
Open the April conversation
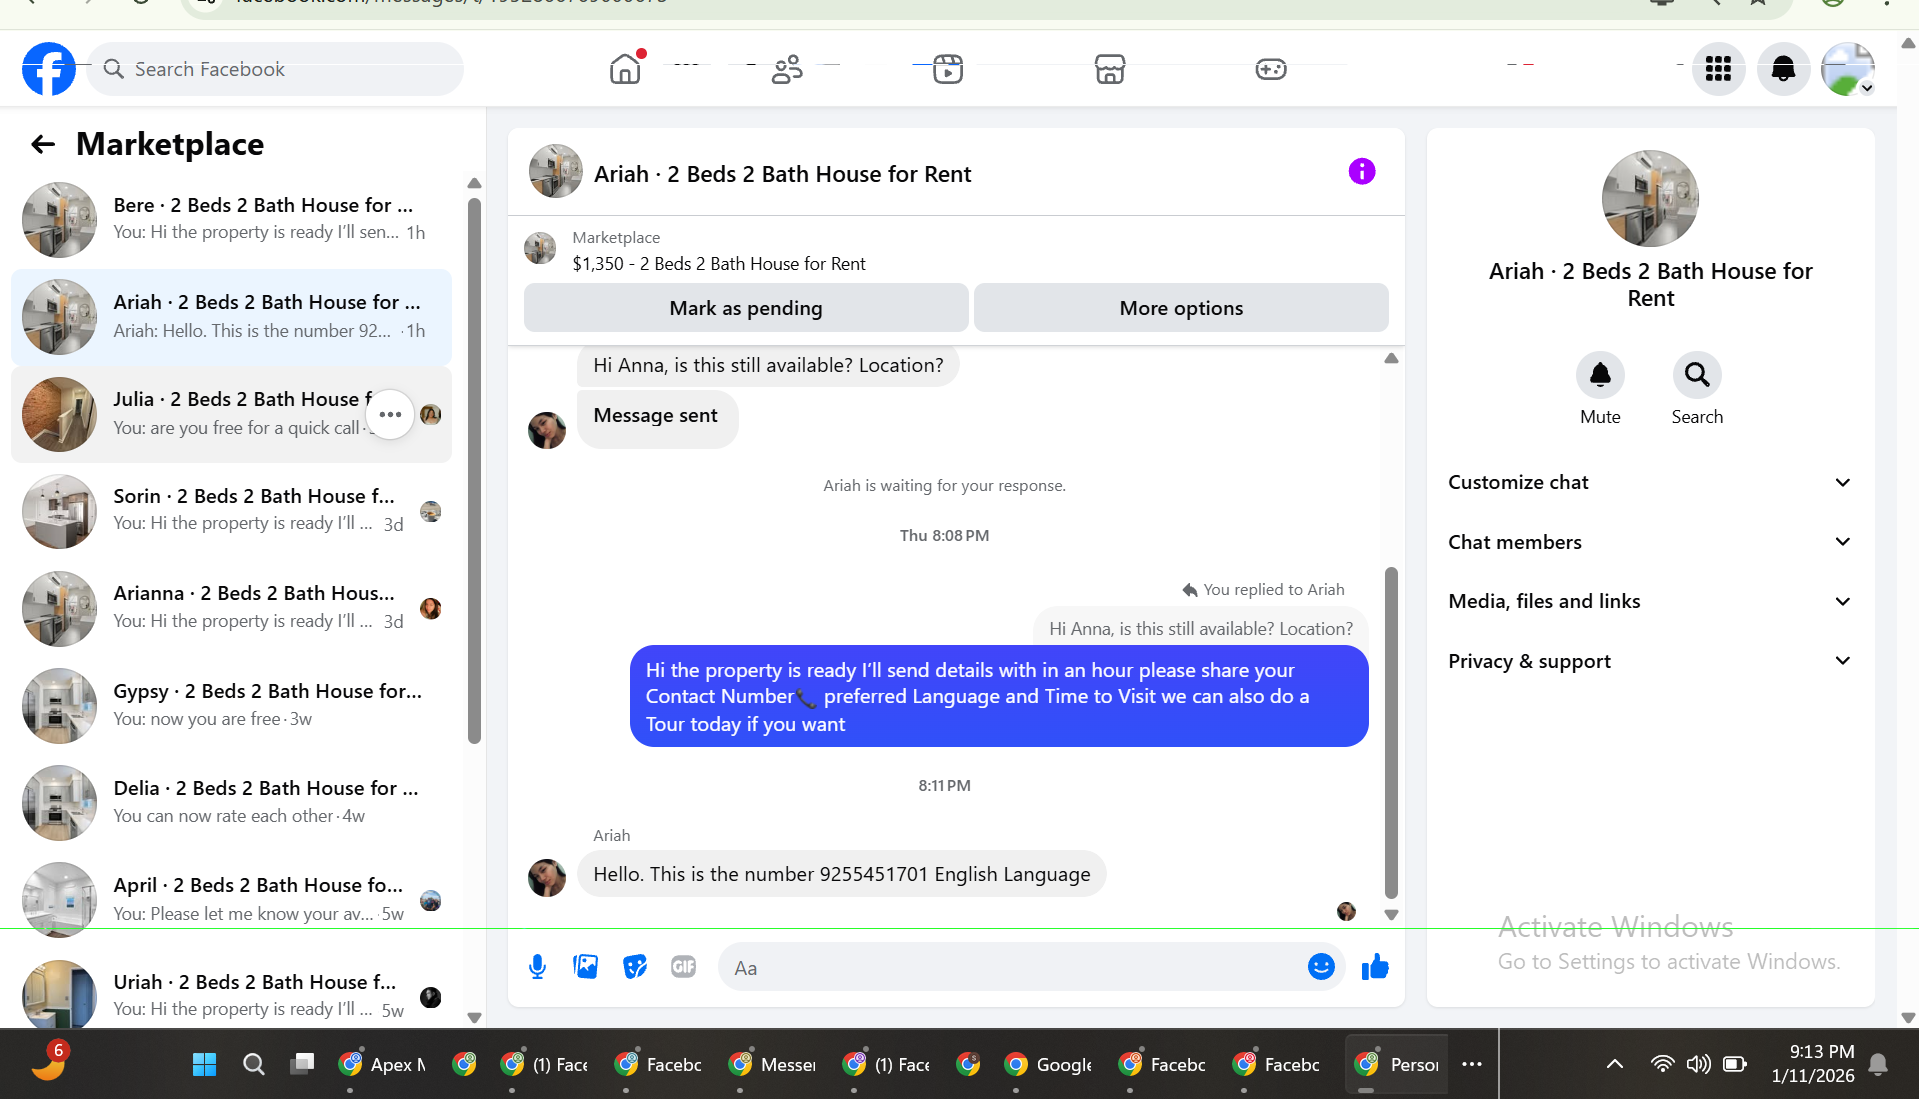pyautogui.click(x=231, y=899)
